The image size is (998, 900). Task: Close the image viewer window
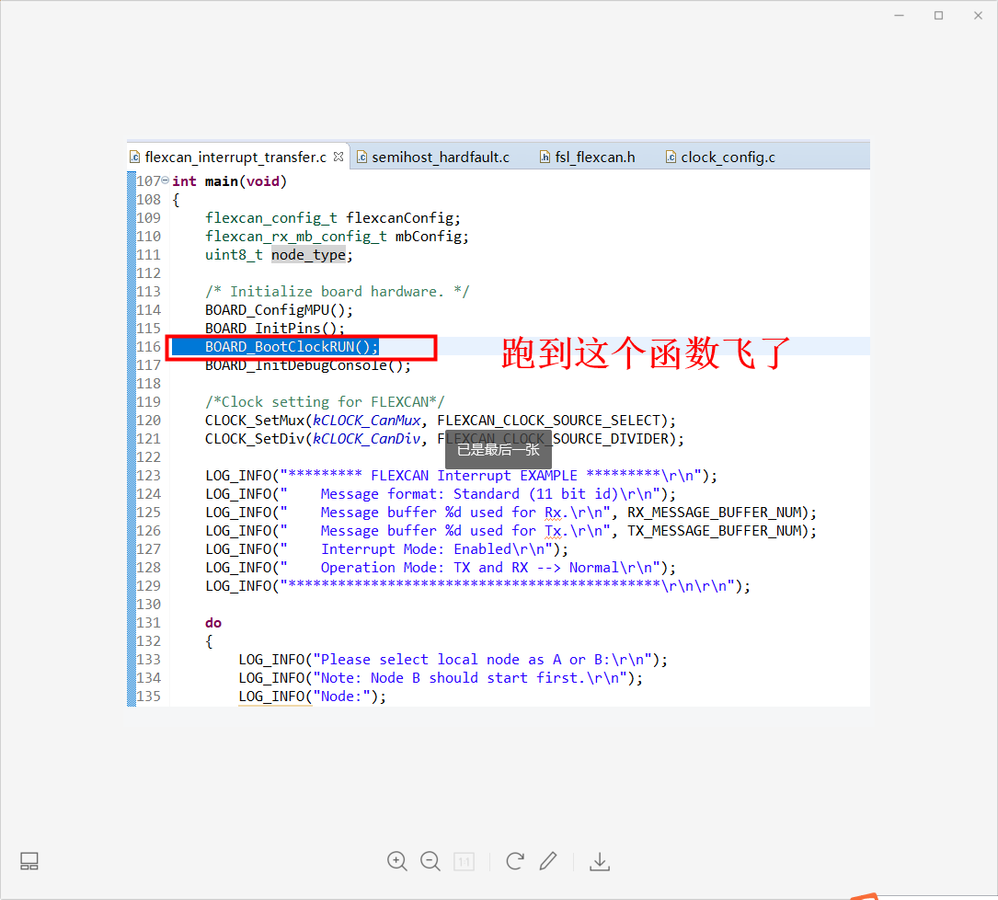(x=978, y=15)
